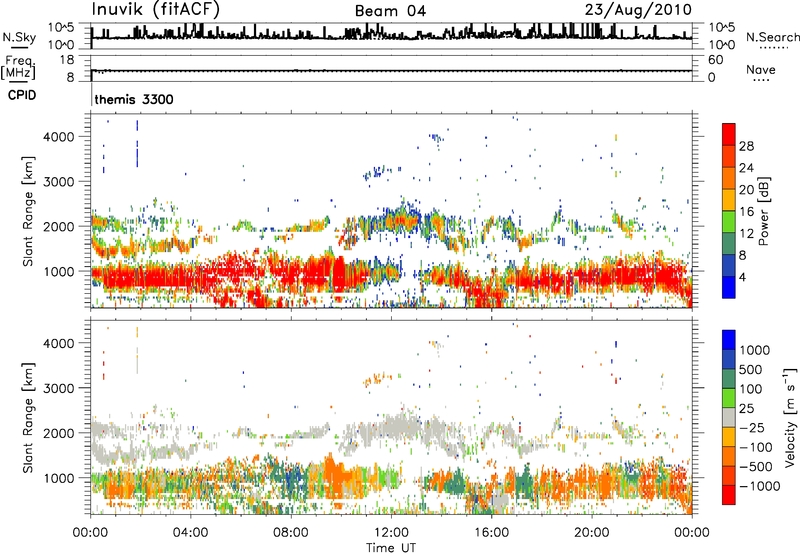Click the "04:00" time tick label
Screen dimensions: 800x554
[x=190, y=533]
